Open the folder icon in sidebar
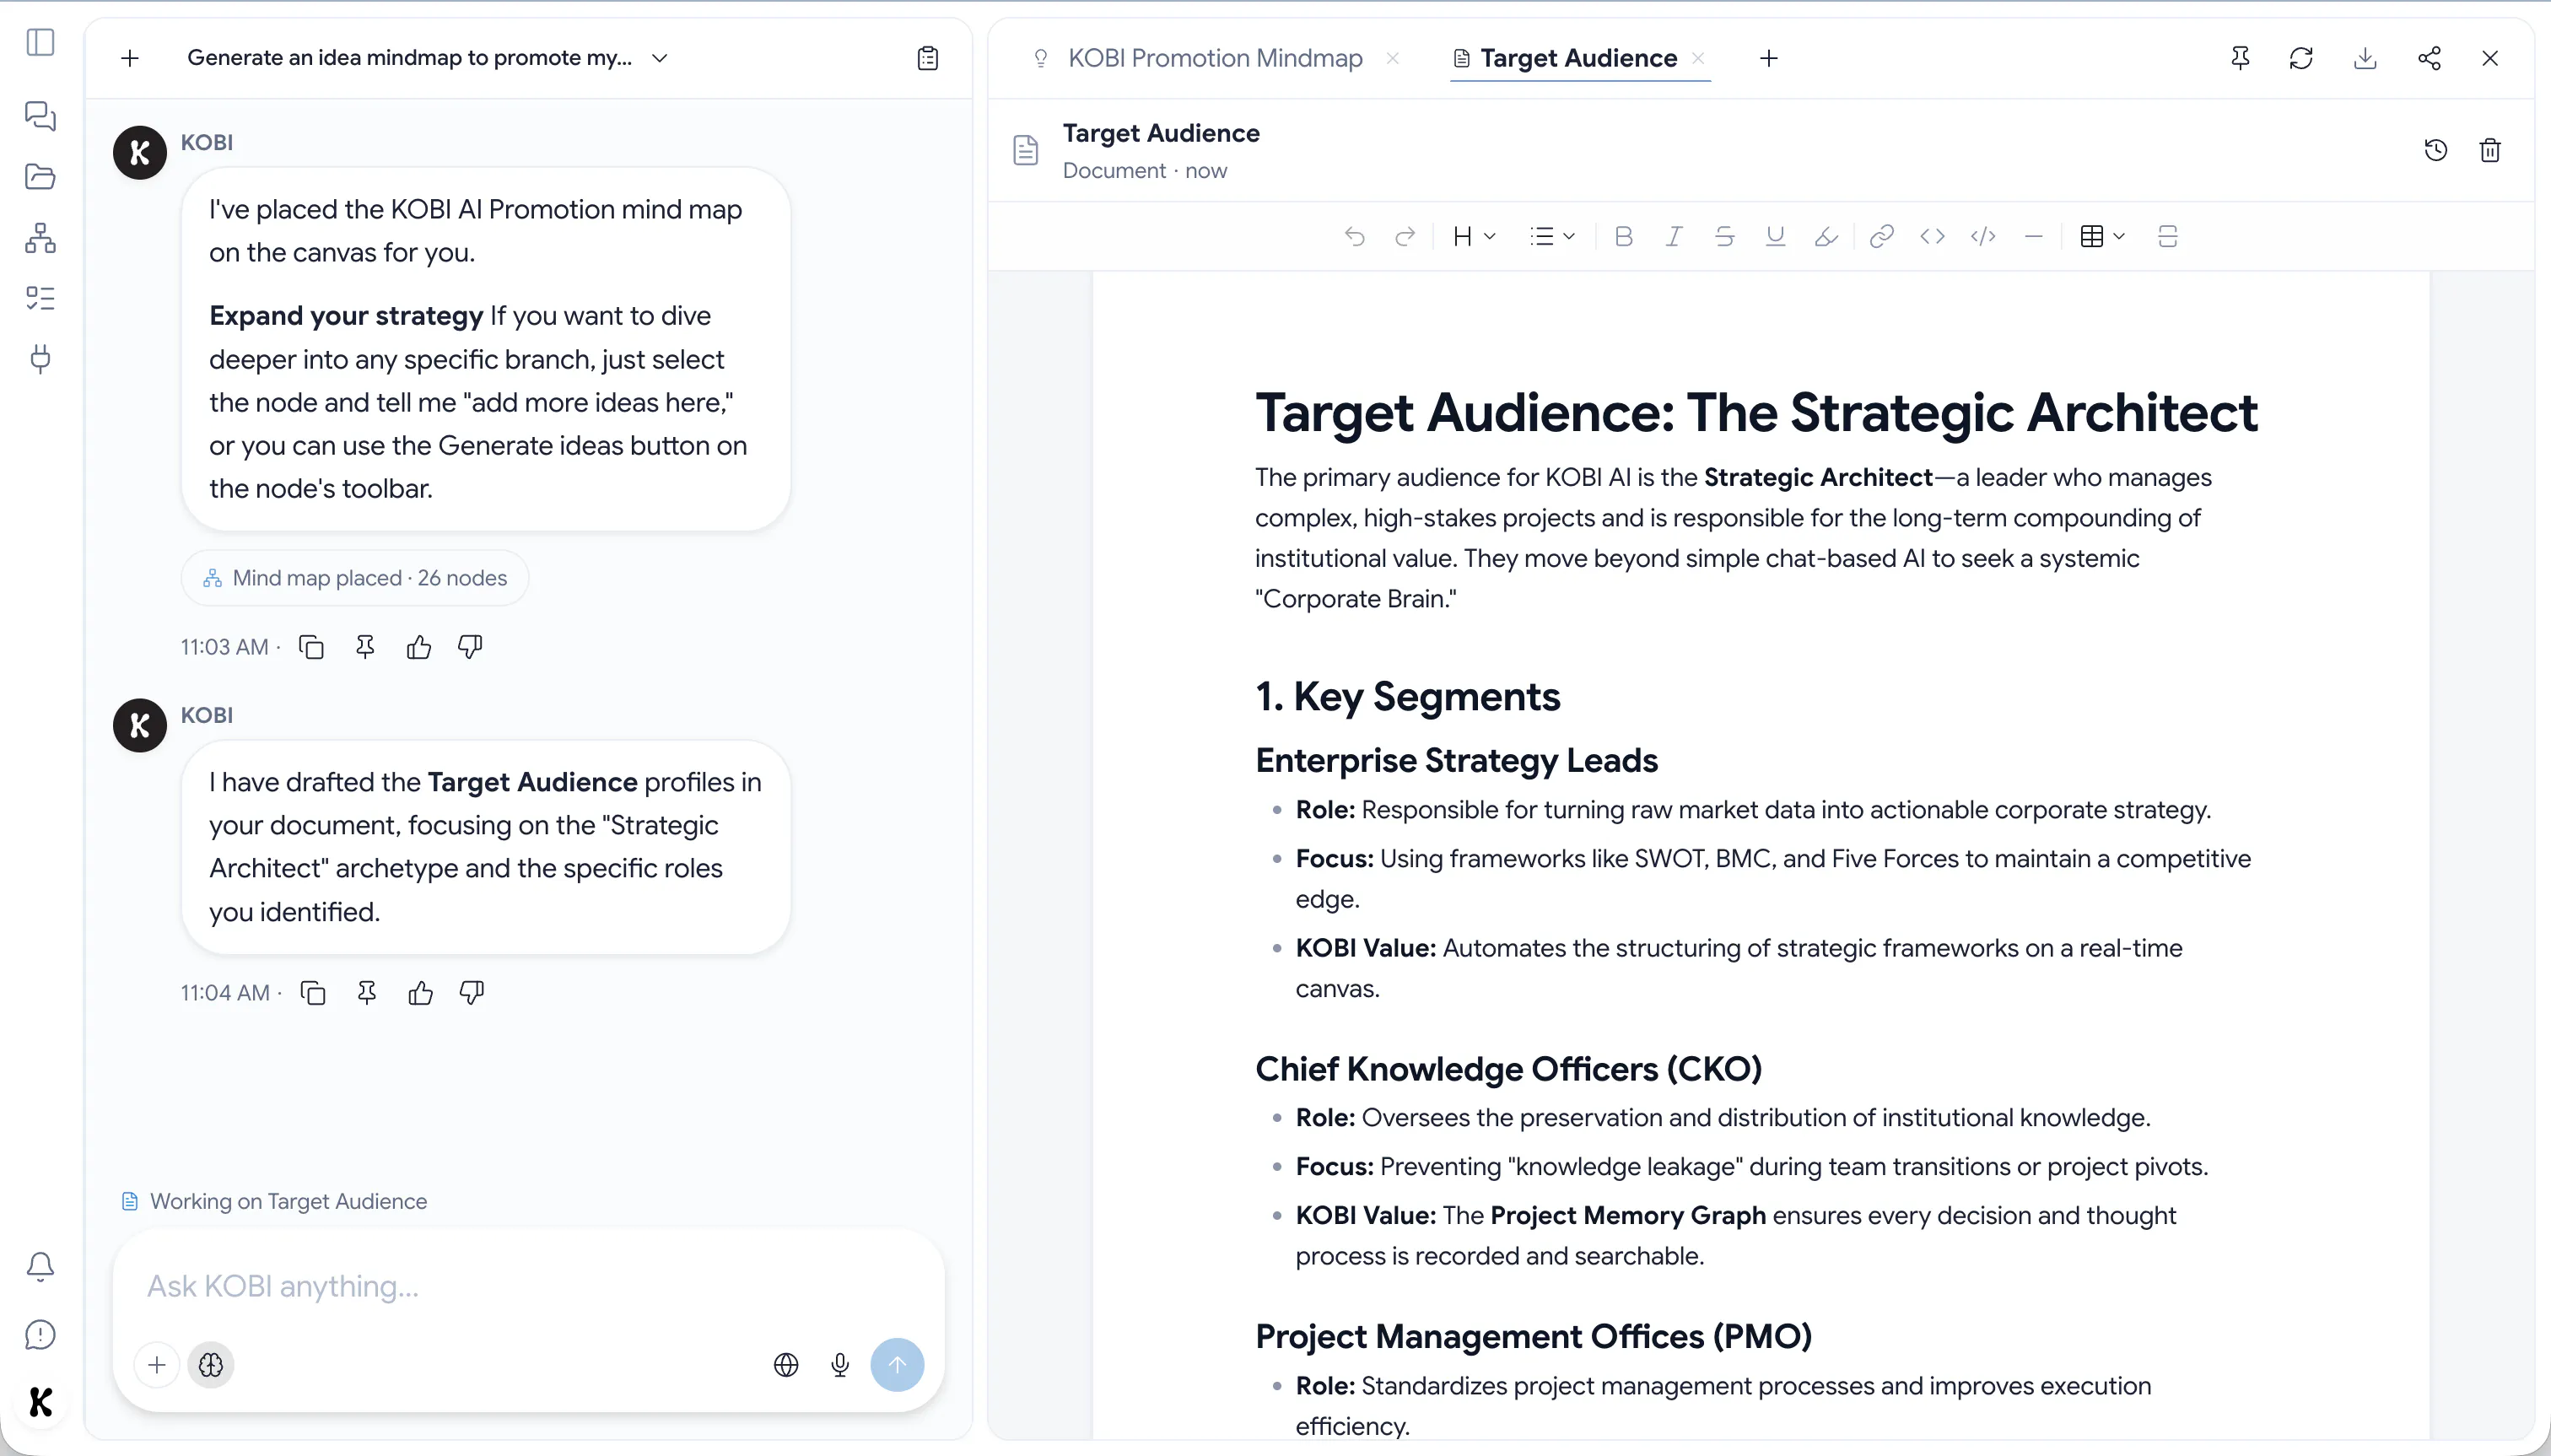 pyautogui.click(x=40, y=177)
